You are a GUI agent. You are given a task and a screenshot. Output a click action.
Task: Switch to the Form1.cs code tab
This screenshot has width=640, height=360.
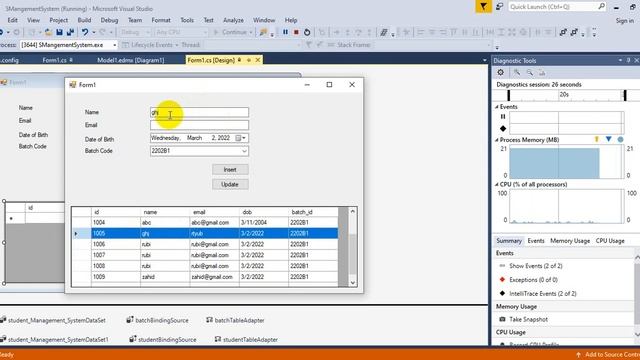pyautogui.click(x=54, y=60)
